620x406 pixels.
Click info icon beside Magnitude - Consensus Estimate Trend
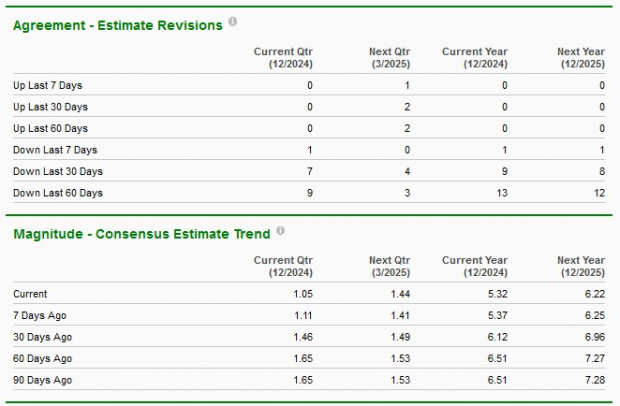coord(280,230)
